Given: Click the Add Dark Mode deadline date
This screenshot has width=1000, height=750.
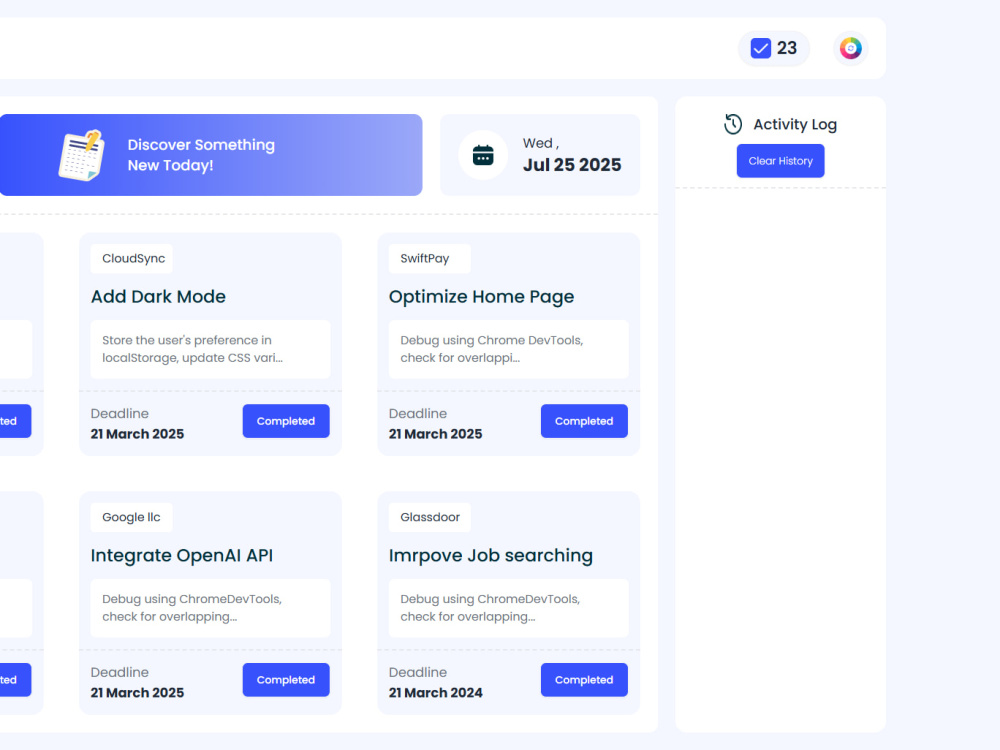Looking at the screenshot, I should 137,434.
